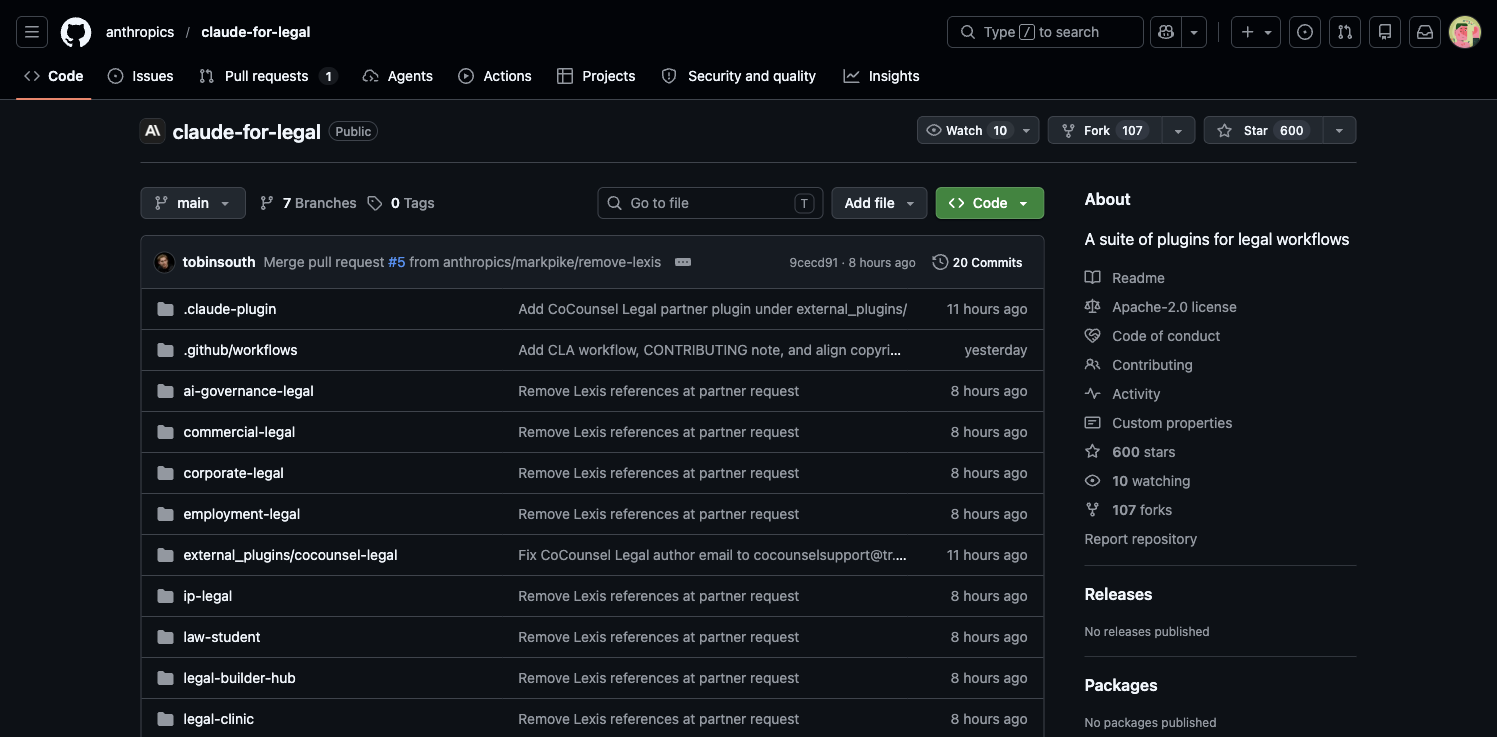Open the .github/workflows folder
Screen dimensions: 1497x737
coord(240,350)
